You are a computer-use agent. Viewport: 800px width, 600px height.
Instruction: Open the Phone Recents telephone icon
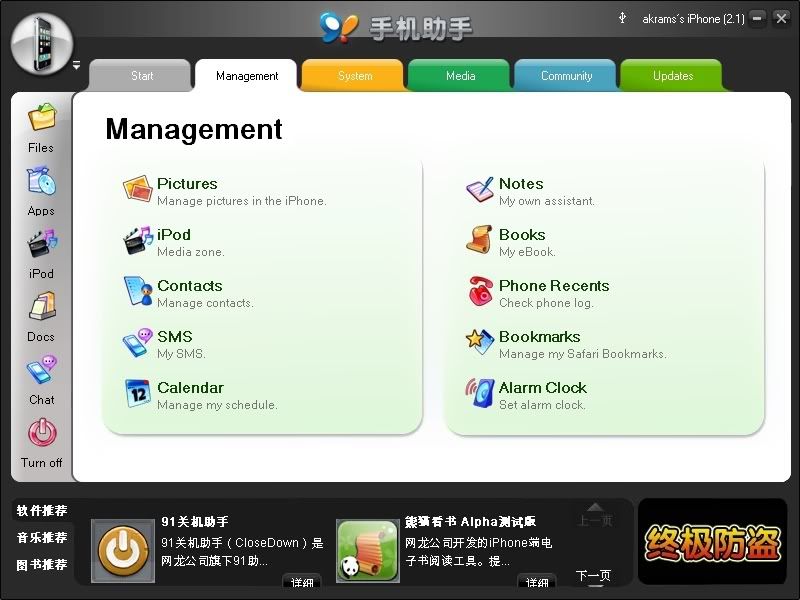click(x=480, y=291)
